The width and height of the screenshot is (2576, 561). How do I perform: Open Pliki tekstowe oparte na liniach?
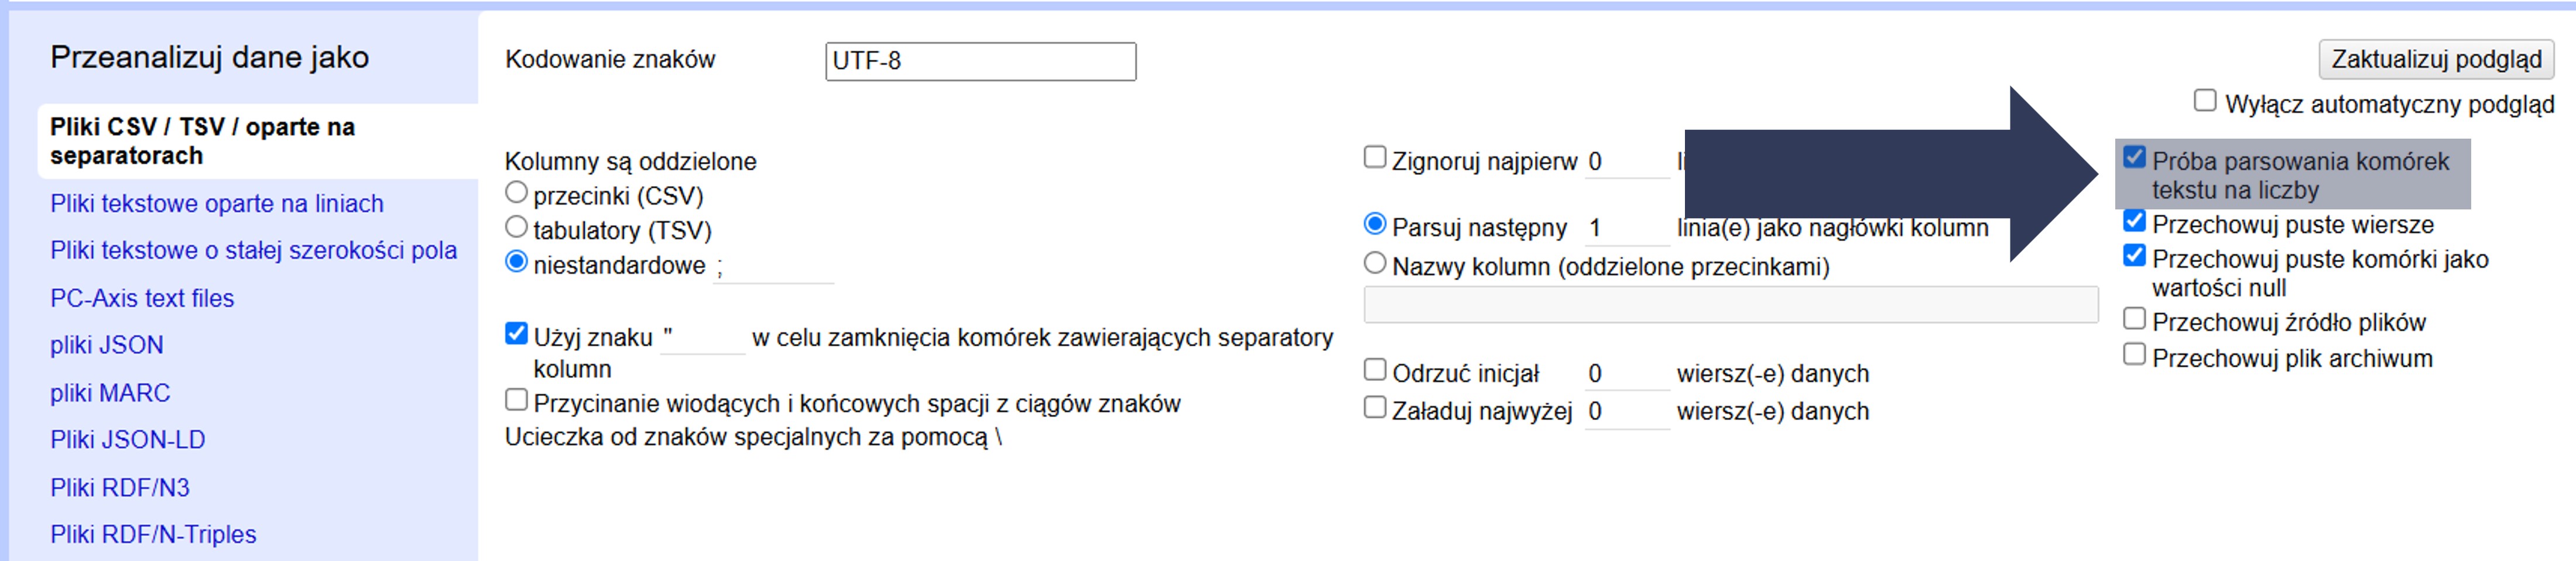[217, 204]
